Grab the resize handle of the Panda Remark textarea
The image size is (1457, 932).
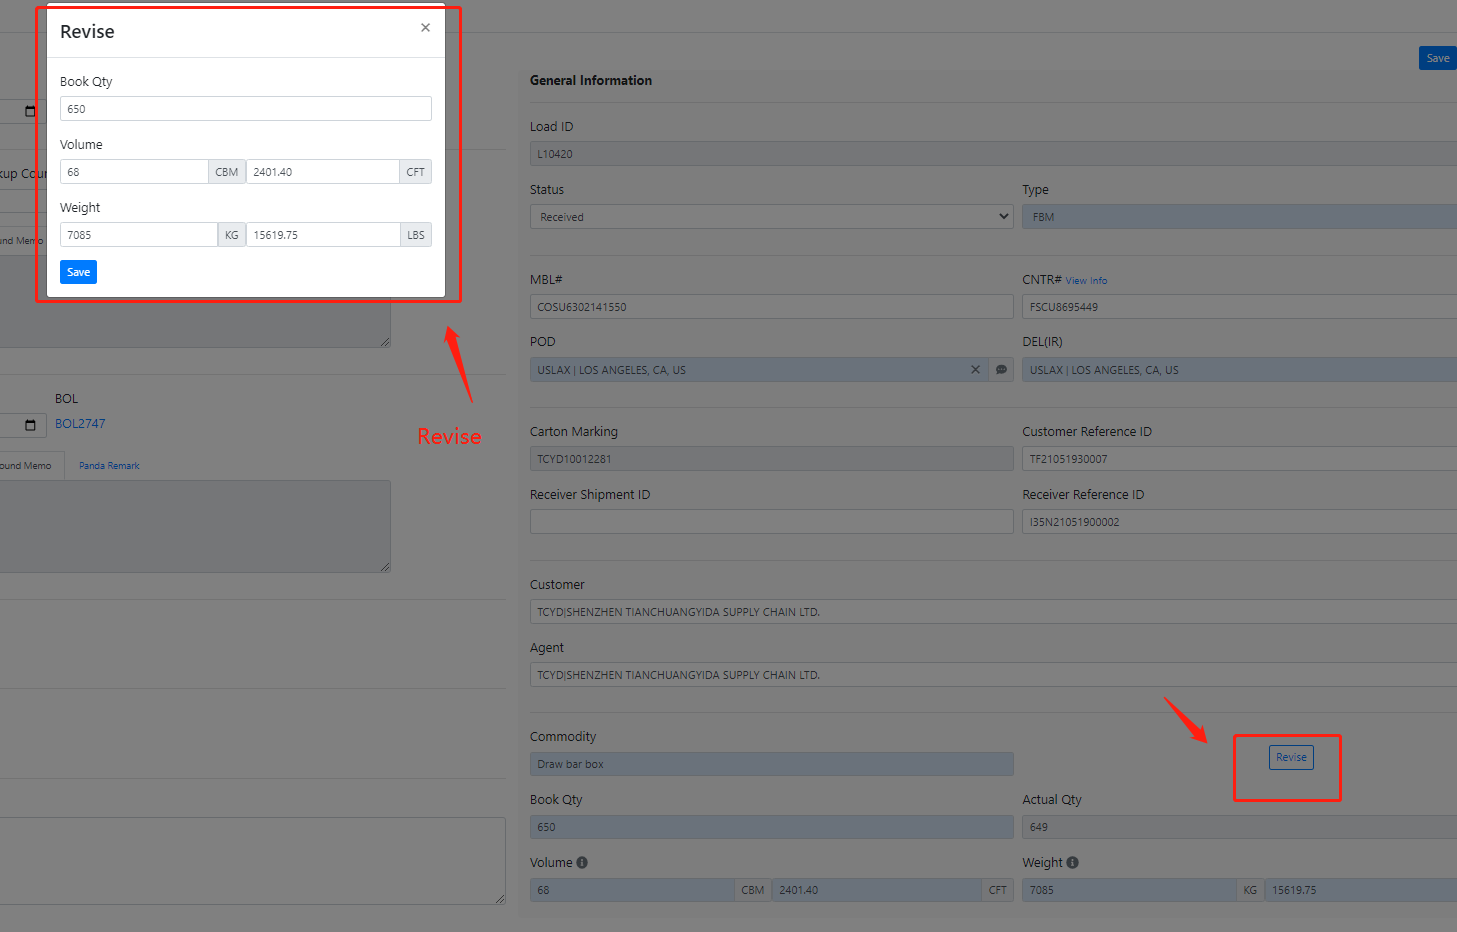(x=385, y=567)
